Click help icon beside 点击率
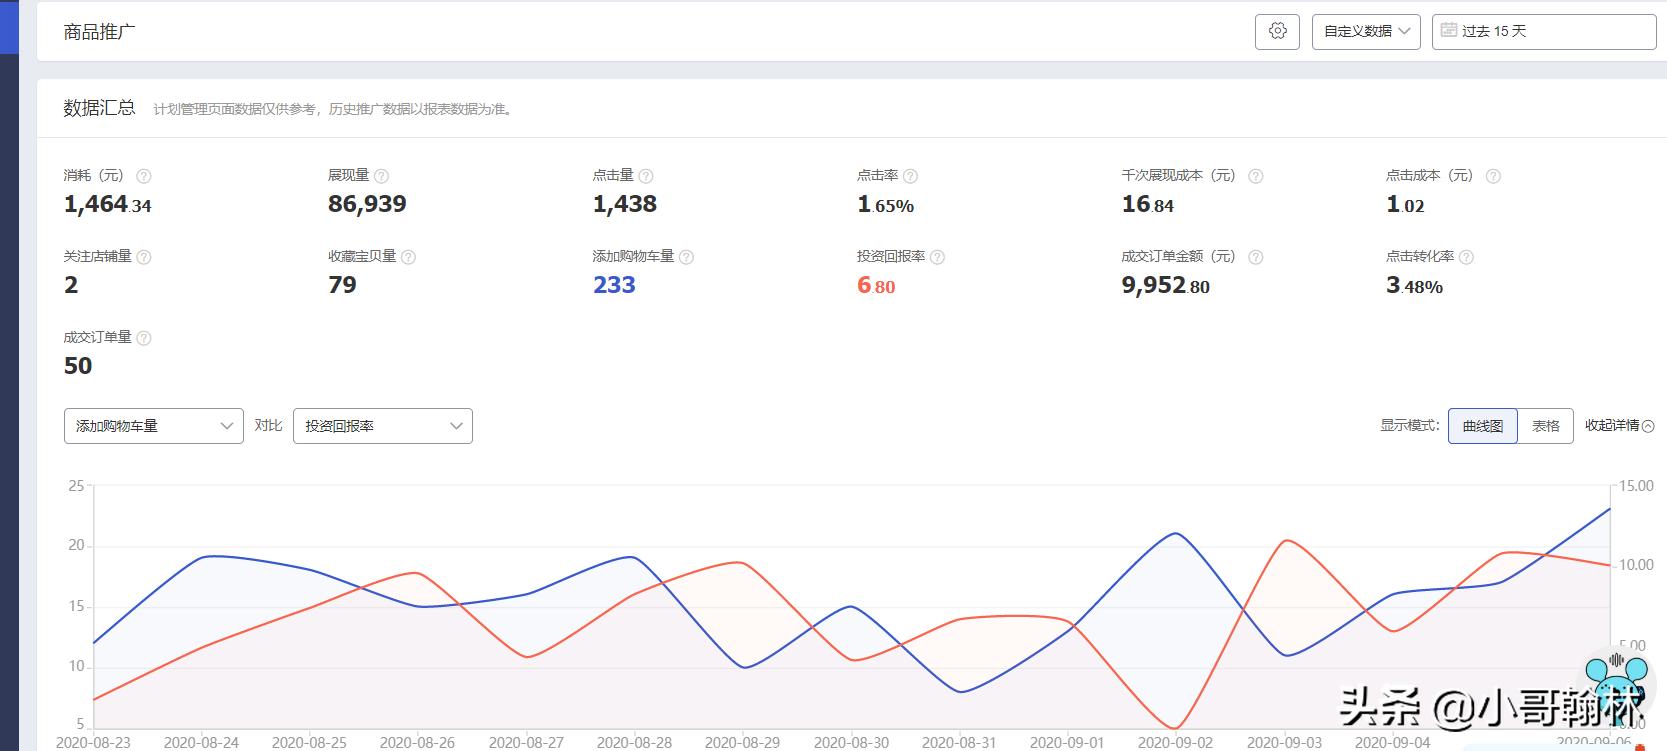 pos(910,176)
